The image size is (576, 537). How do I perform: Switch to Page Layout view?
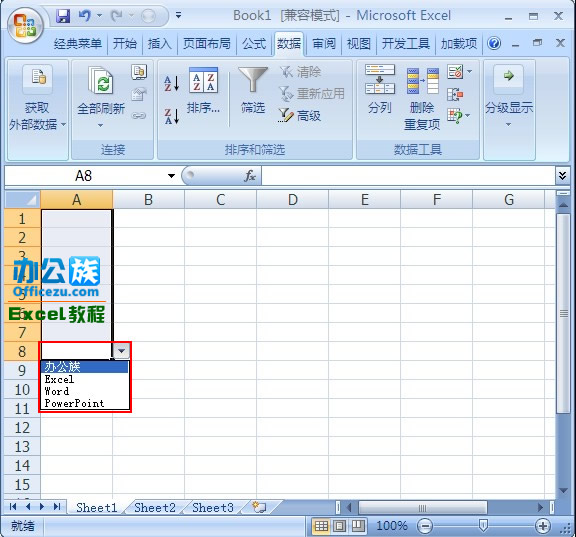(339, 526)
